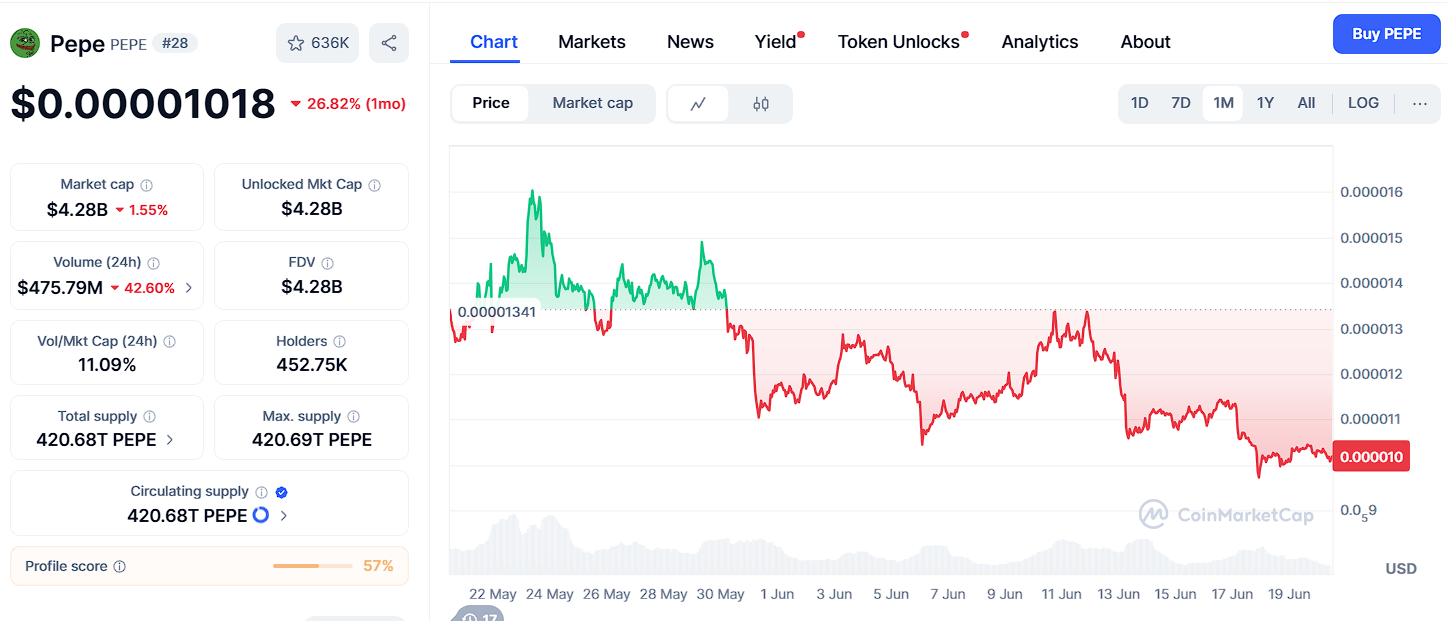Open chart more options ellipsis
1447x621 pixels.
pyautogui.click(x=1420, y=103)
